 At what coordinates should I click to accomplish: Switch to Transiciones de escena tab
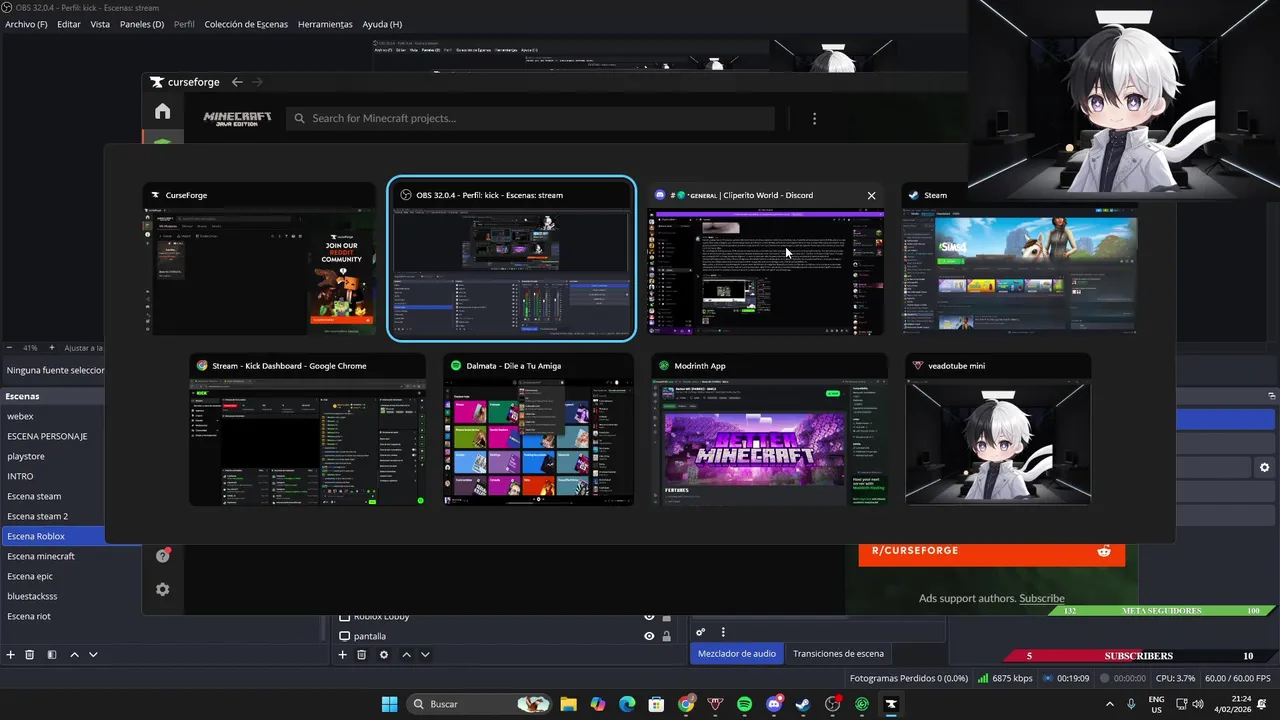(838, 654)
